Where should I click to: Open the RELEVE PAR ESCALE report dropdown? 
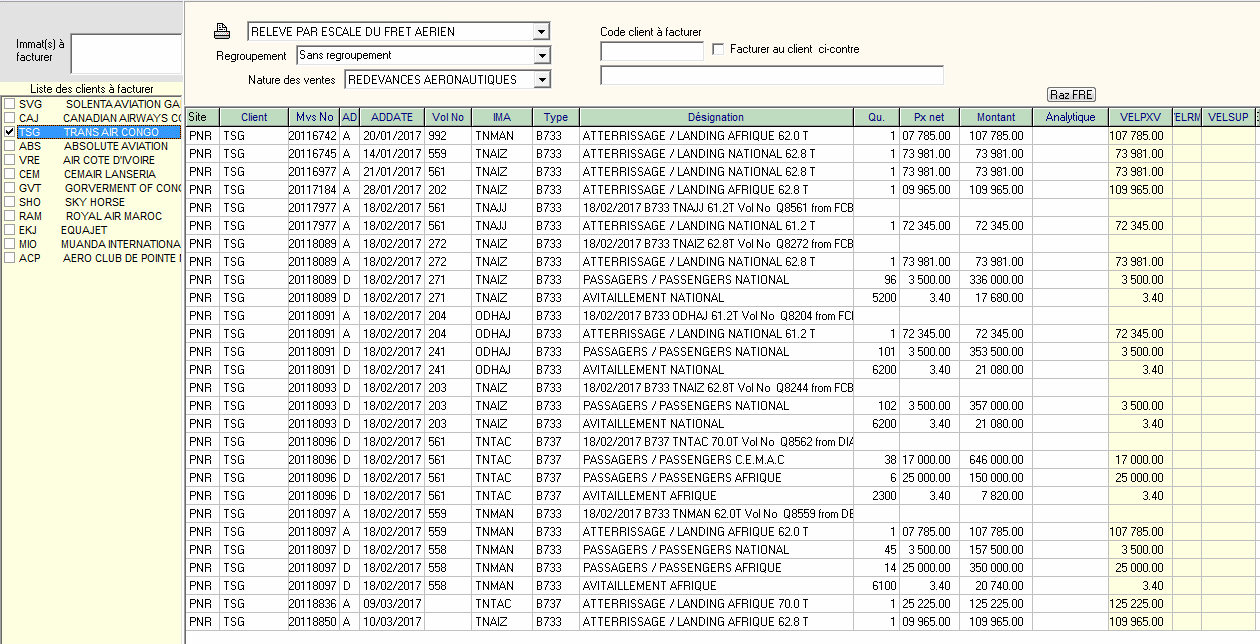(x=541, y=32)
